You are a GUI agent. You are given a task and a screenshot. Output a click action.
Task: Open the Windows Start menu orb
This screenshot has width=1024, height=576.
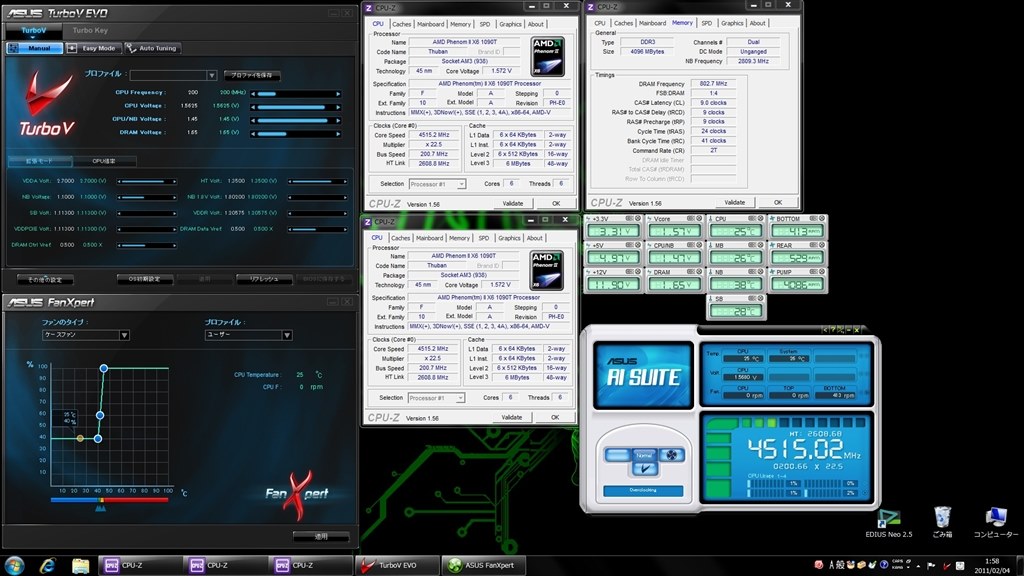(14, 565)
